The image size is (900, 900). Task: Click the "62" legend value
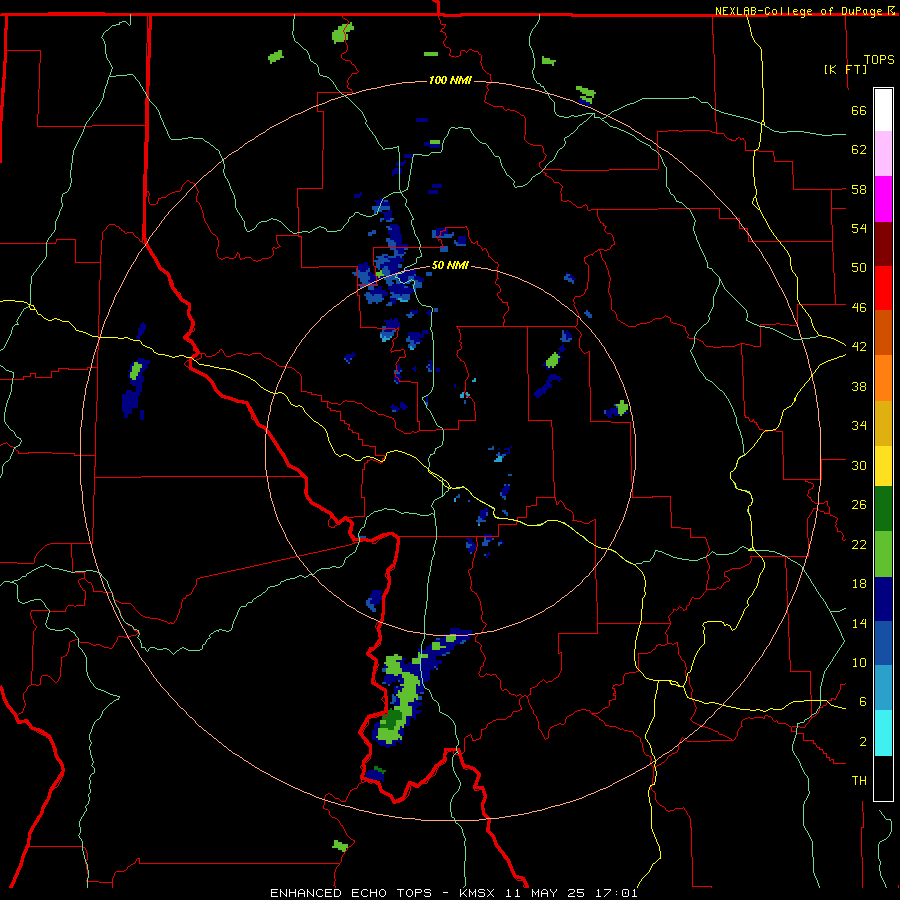(859, 150)
